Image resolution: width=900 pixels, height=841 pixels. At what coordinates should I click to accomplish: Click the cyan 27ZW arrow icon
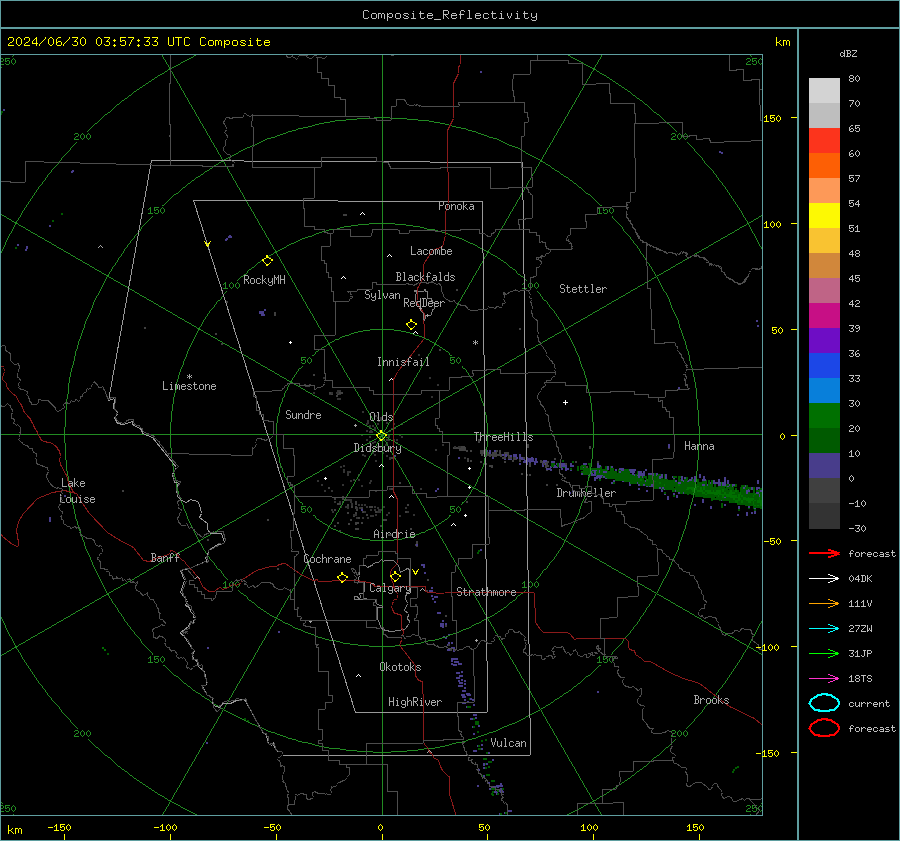pyautogui.click(x=824, y=629)
